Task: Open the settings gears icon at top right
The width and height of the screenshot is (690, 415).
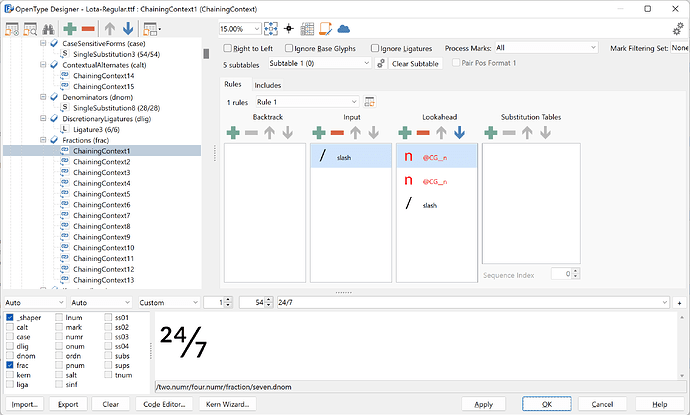Action: coord(676,29)
